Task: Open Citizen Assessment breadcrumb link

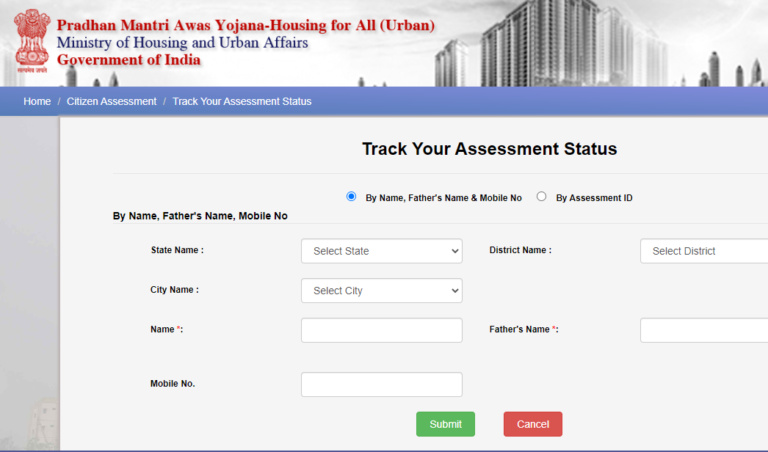Action: (x=112, y=101)
